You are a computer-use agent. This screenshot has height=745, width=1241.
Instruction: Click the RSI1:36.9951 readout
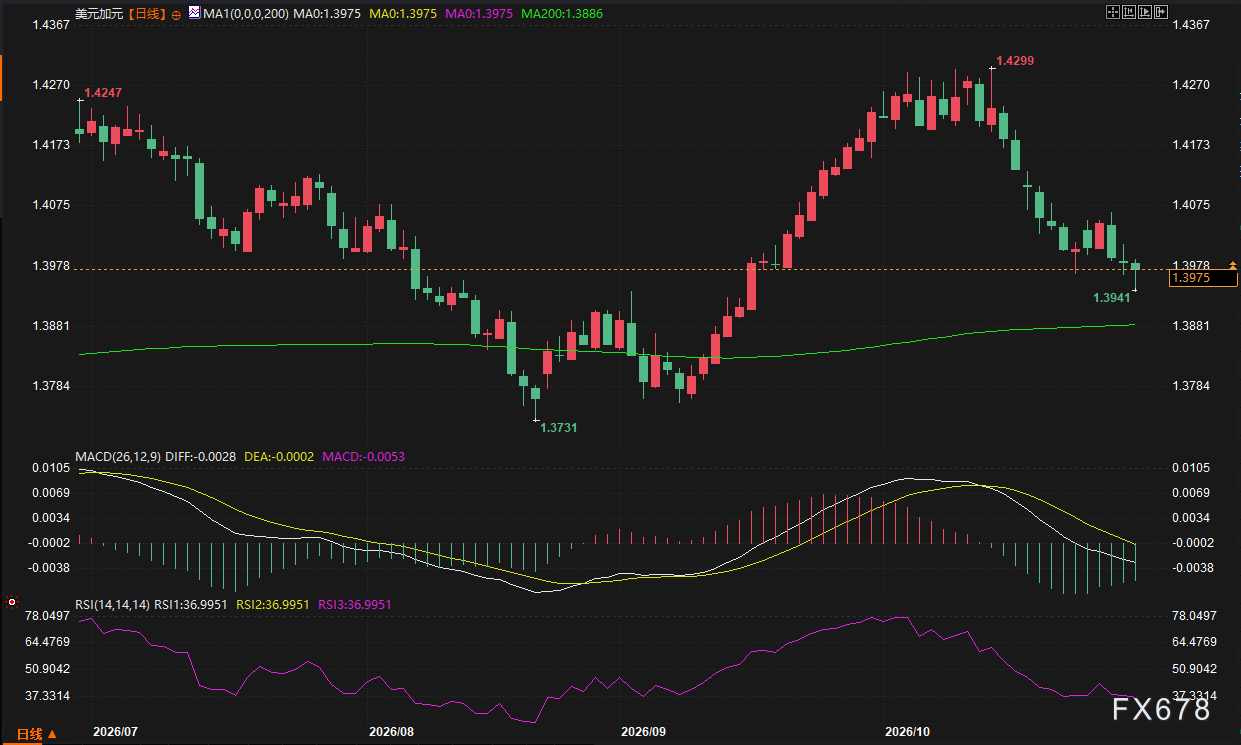(193, 605)
